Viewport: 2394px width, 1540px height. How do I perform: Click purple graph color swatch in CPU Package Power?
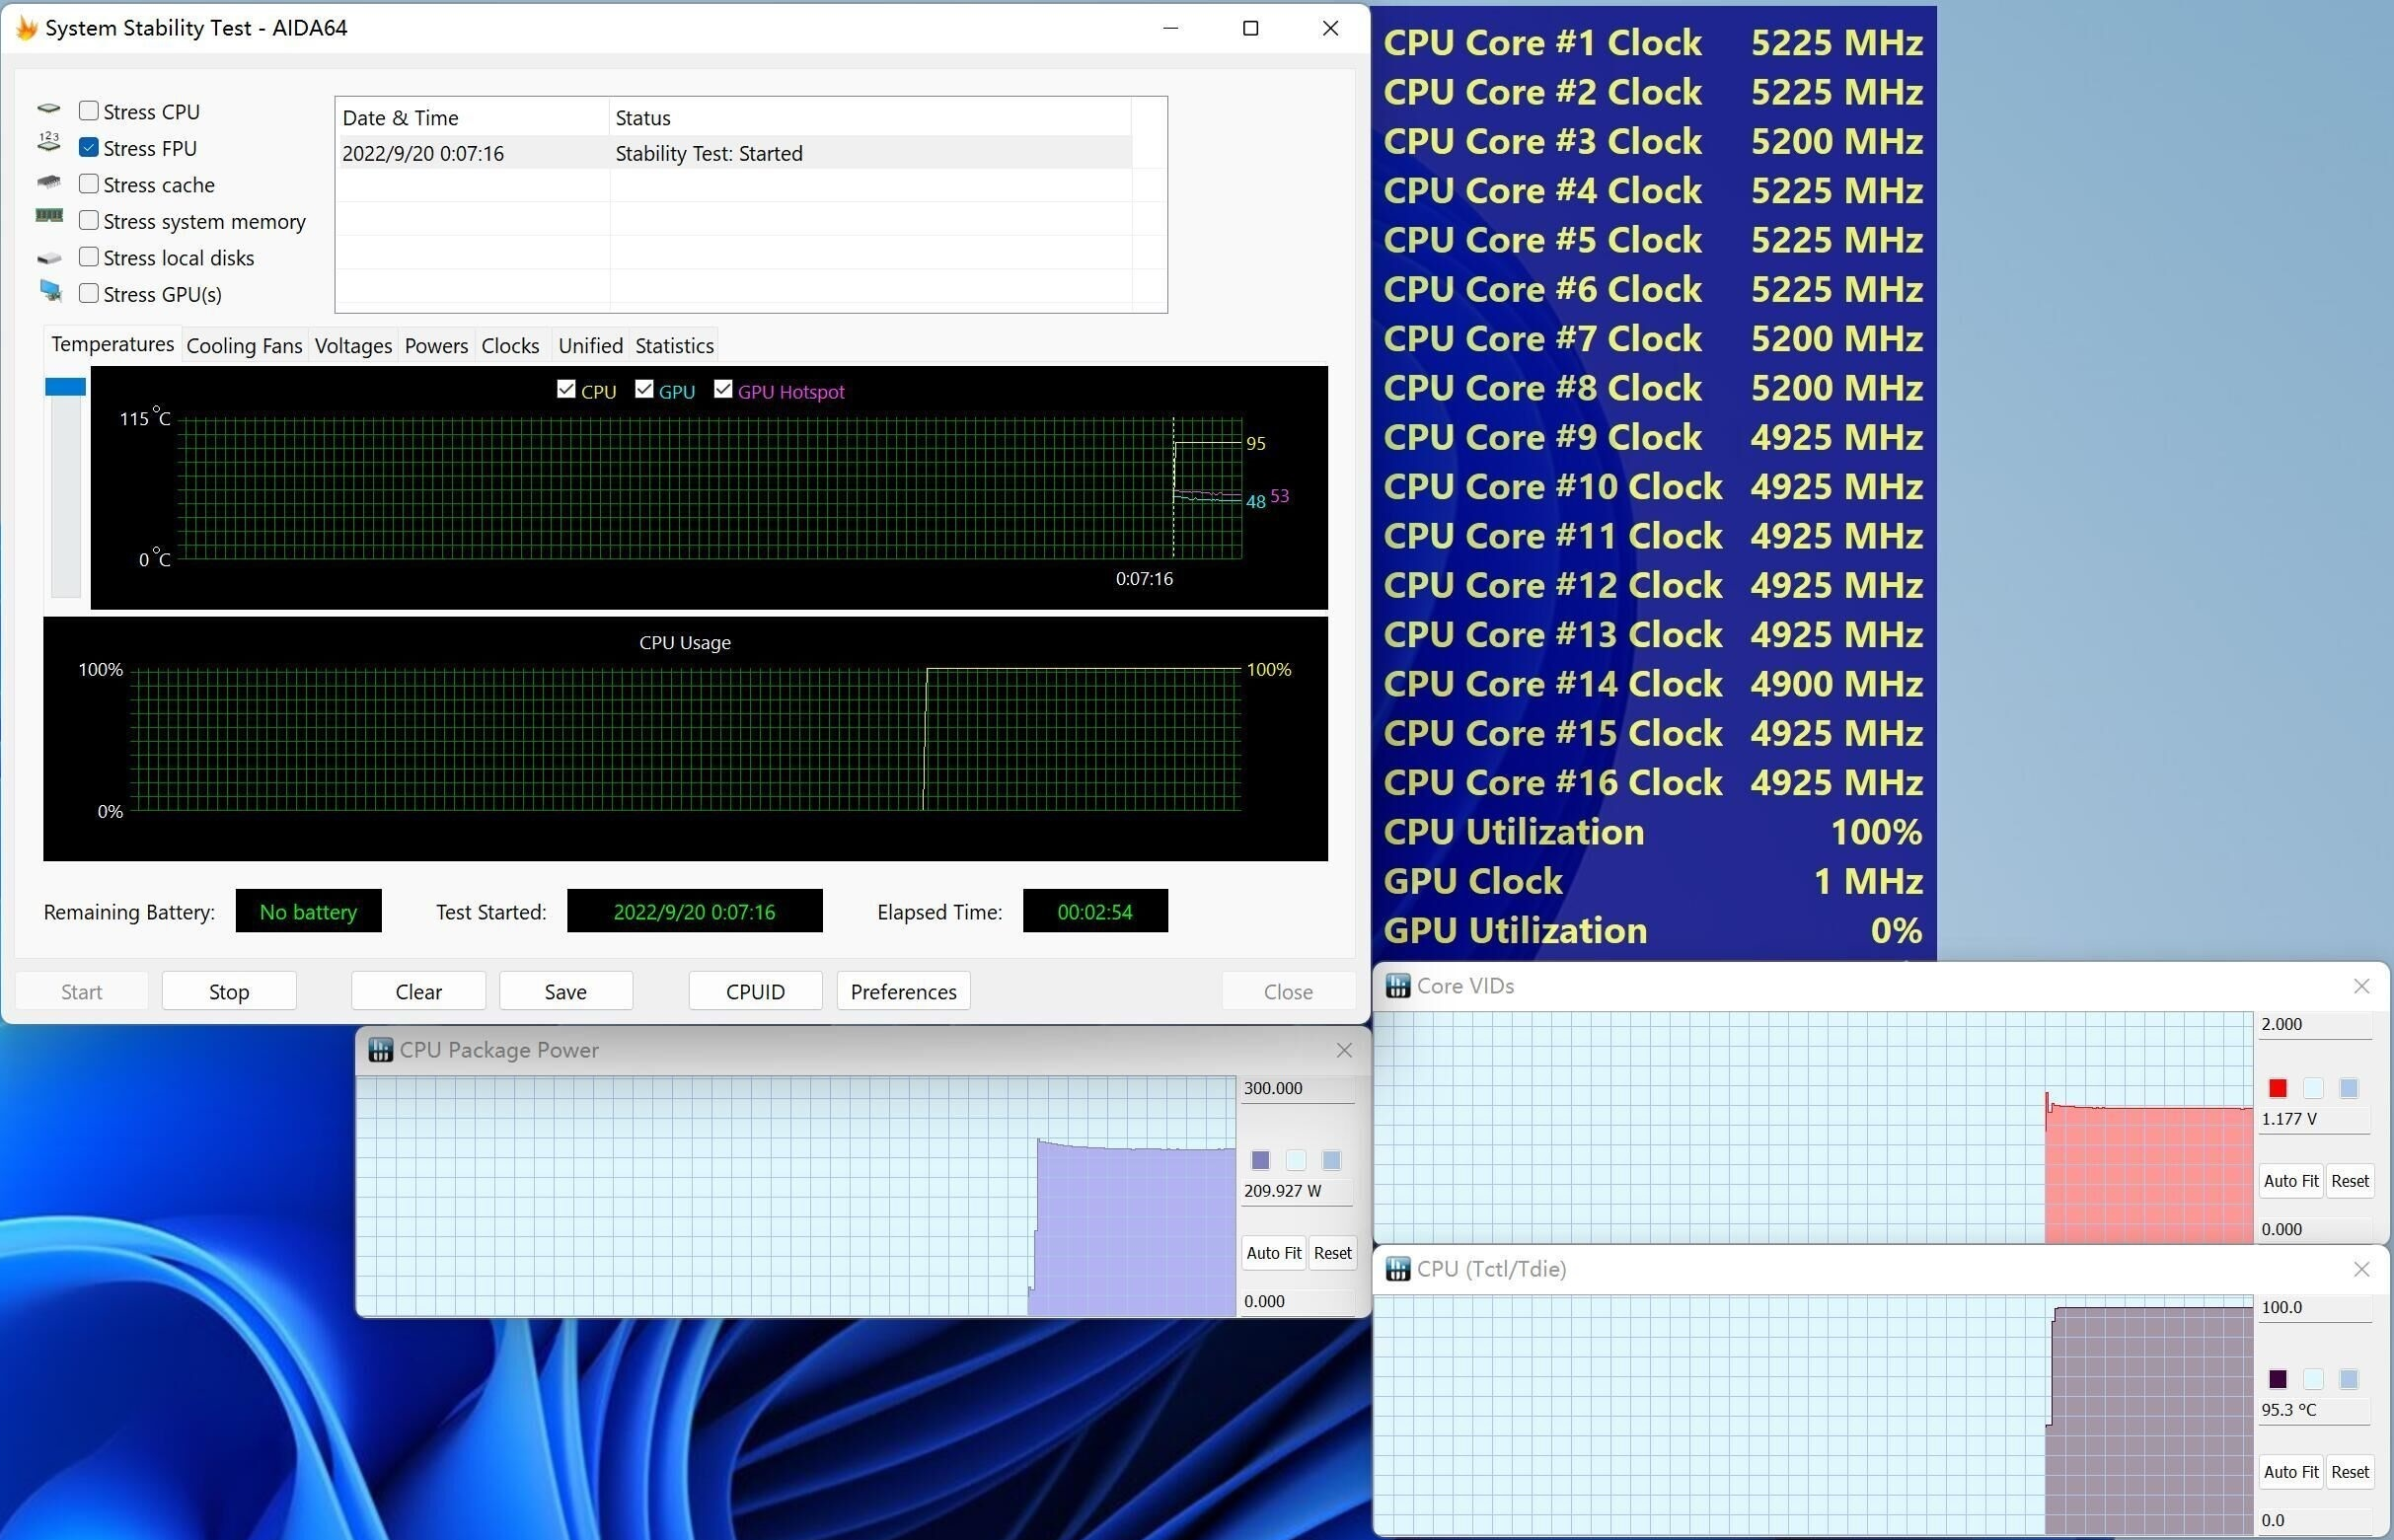point(1260,1160)
